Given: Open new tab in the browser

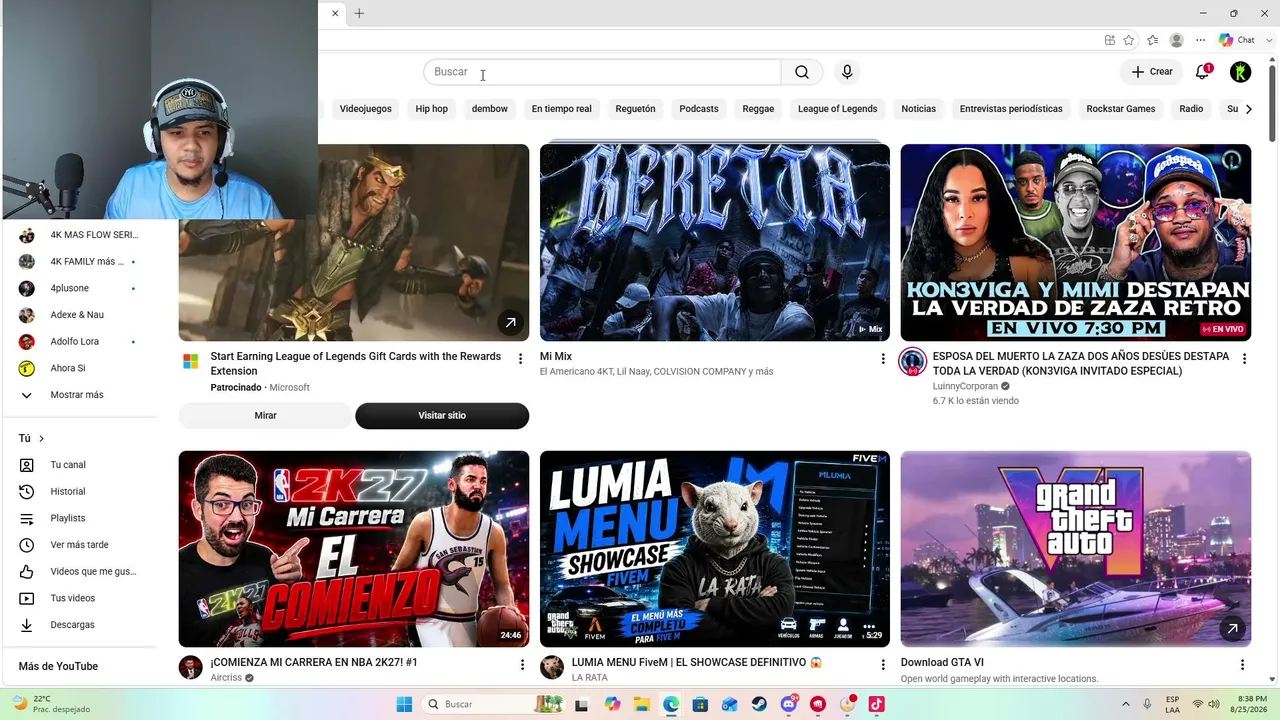Looking at the screenshot, I should coord(359,13).
